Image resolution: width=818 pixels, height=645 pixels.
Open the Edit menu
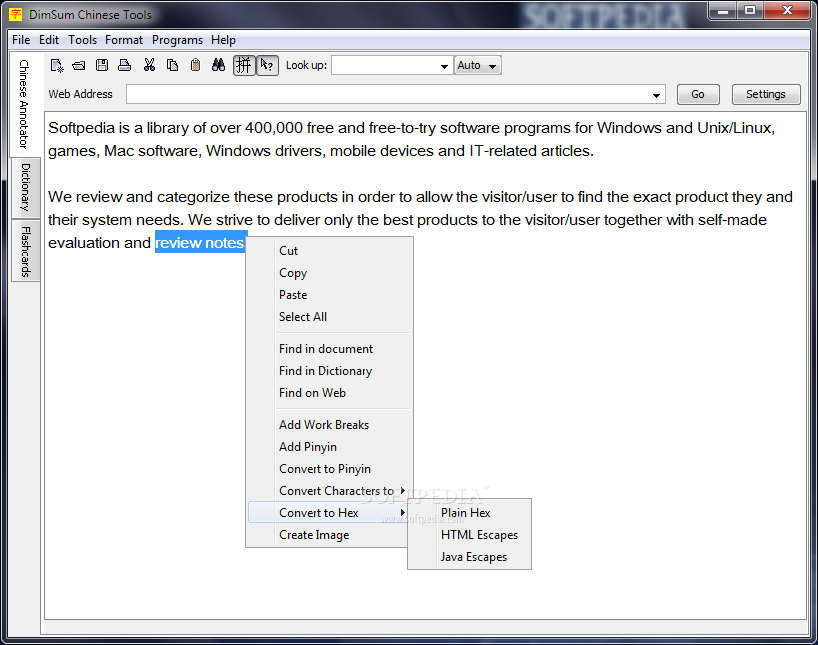(49, 40)
